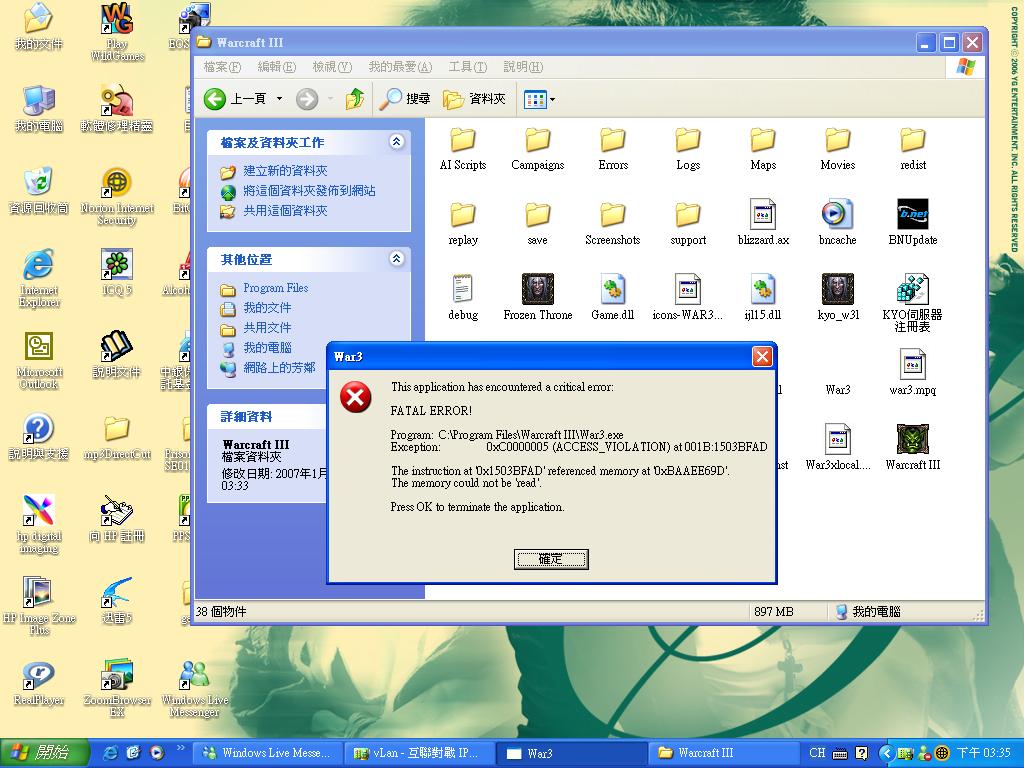This screenshot has height=768, width=1024.
Task: Open the 工具(T) Tools menu
Action: 468,67
